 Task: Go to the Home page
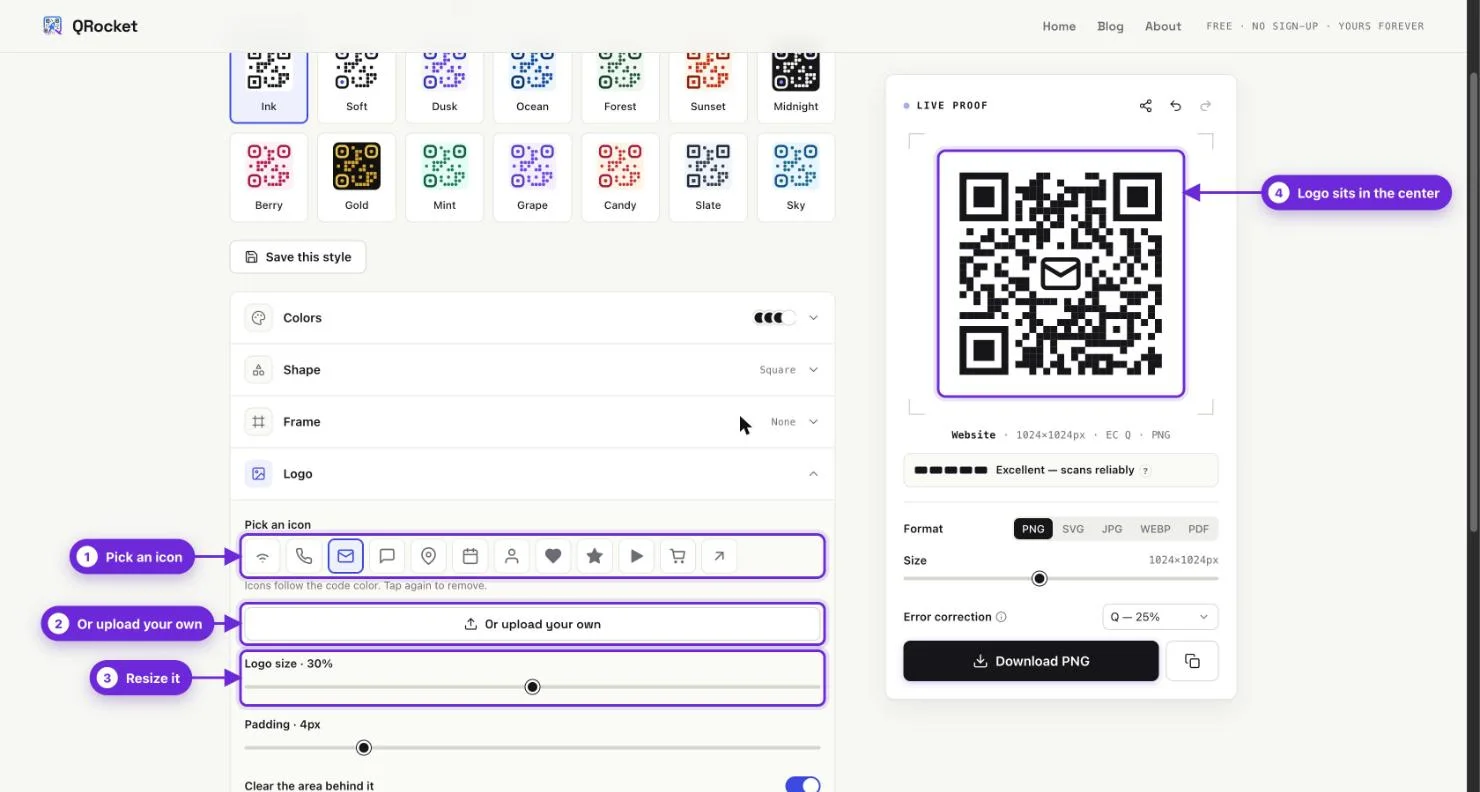[1059, 26]
